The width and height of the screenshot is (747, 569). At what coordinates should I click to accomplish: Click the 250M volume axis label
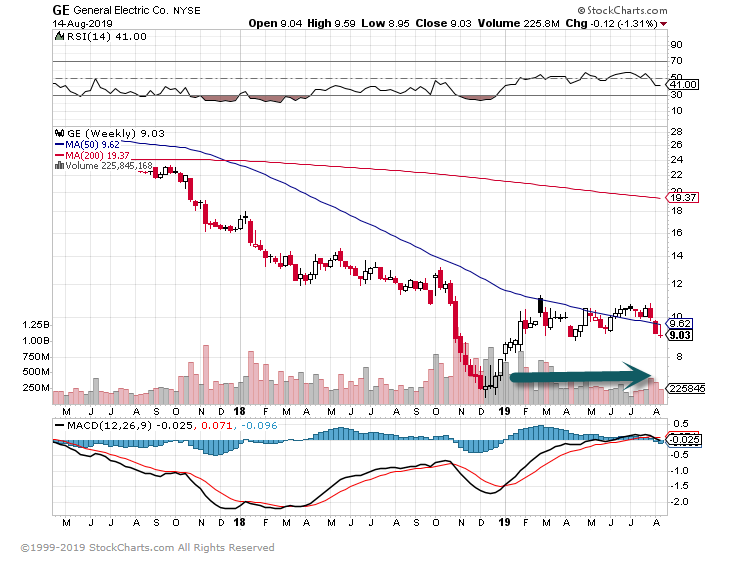(x=36, y=388)
